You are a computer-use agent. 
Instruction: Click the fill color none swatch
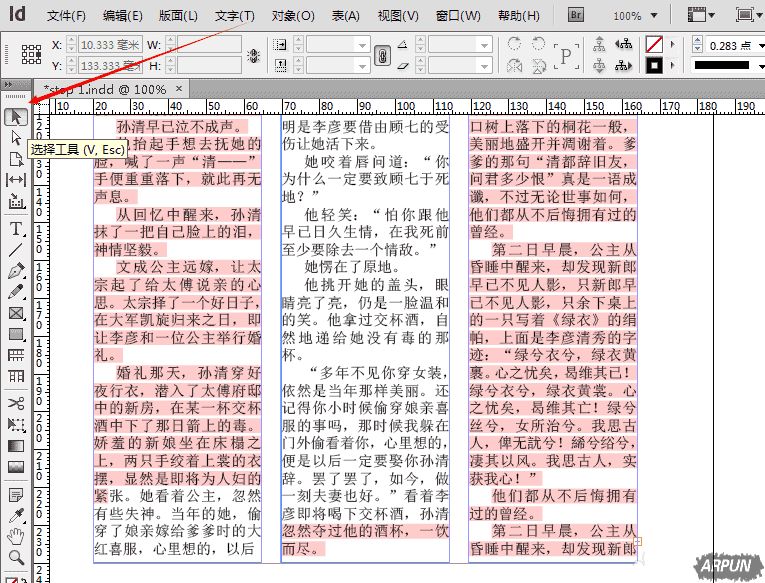tap(654, 44)
